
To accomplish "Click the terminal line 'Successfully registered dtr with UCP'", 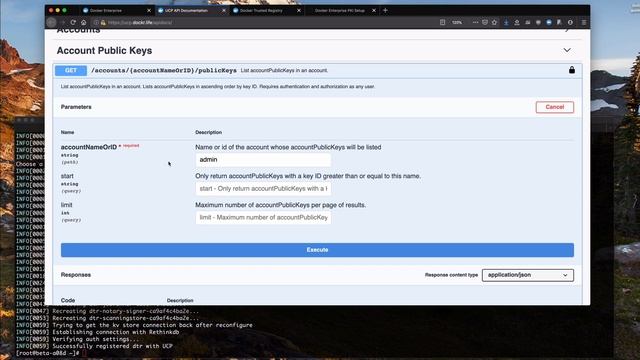I will click(x=113, y=346).
